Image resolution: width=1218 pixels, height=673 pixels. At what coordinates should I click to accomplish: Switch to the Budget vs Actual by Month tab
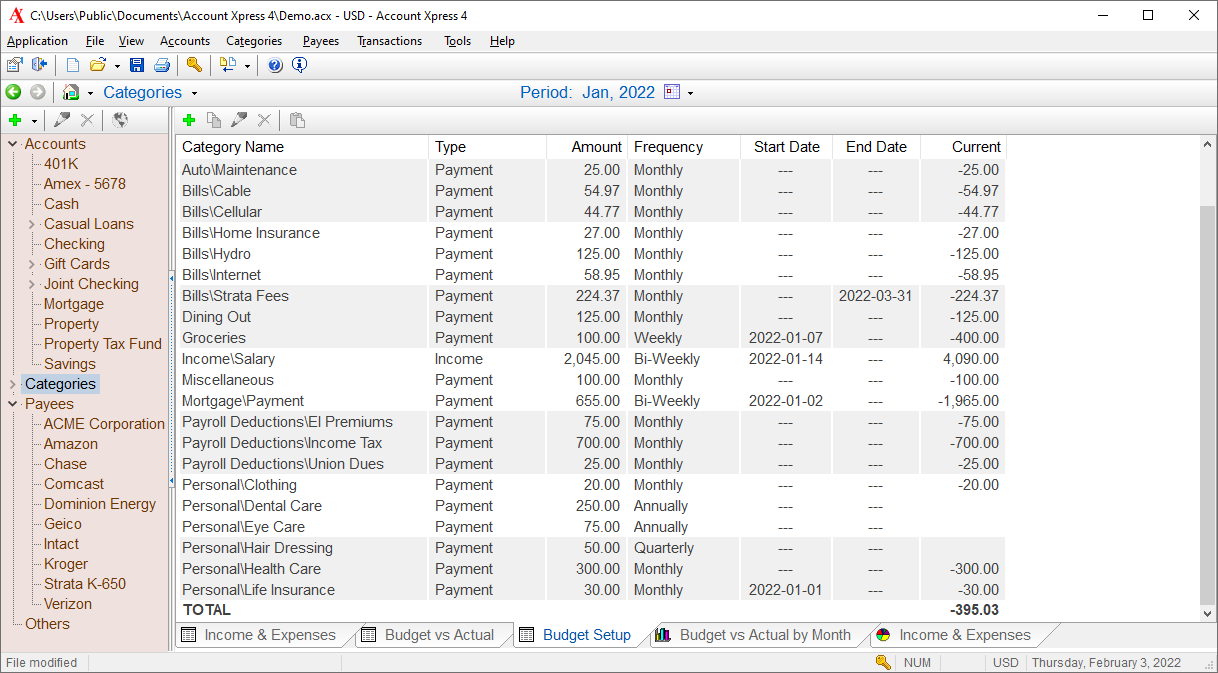[x=764, y=635]
